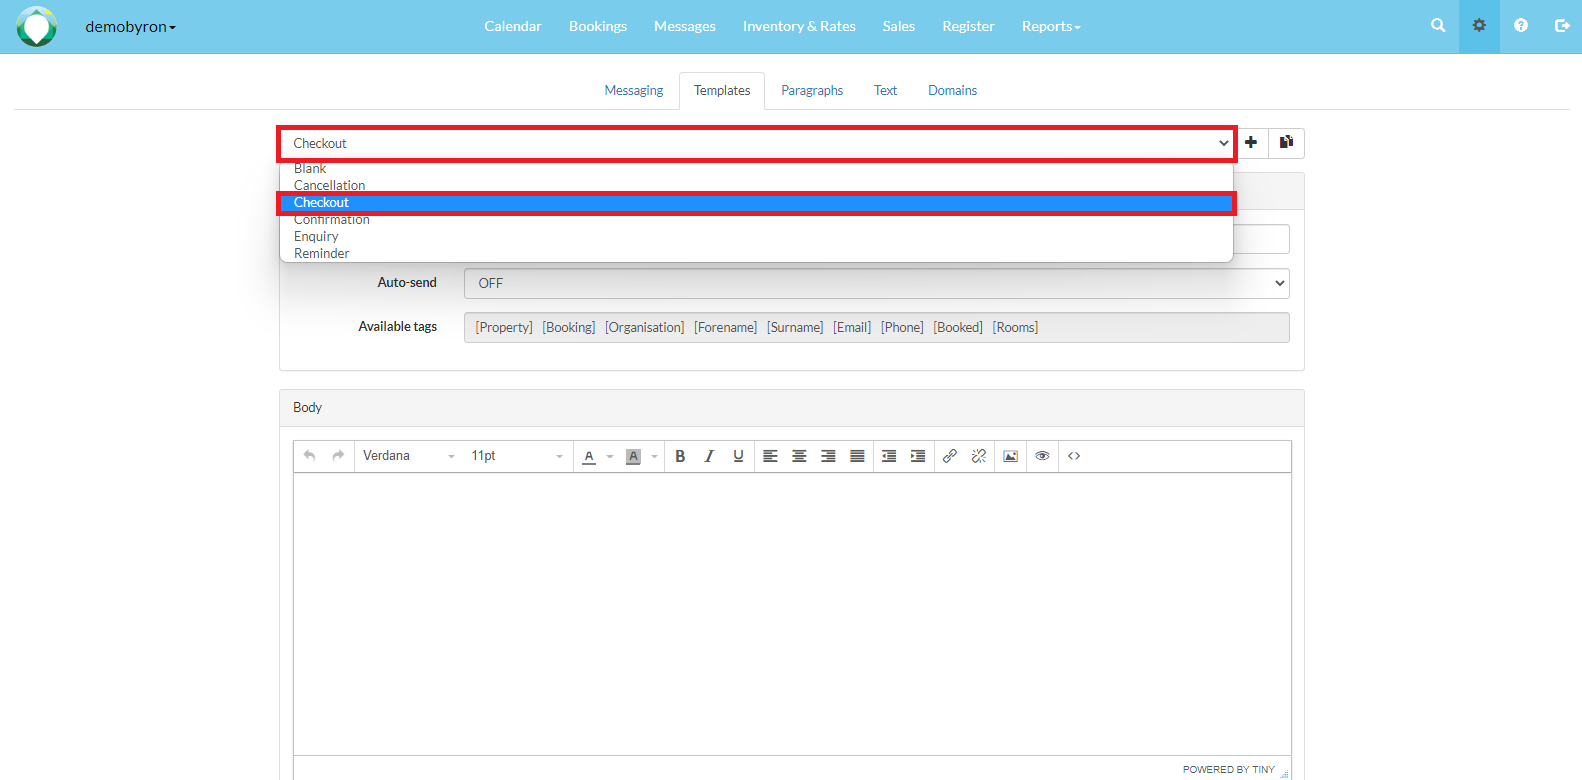Add a new template with the plus icon
Screen dimensions: 1582x780
[x=1251, y=143]
